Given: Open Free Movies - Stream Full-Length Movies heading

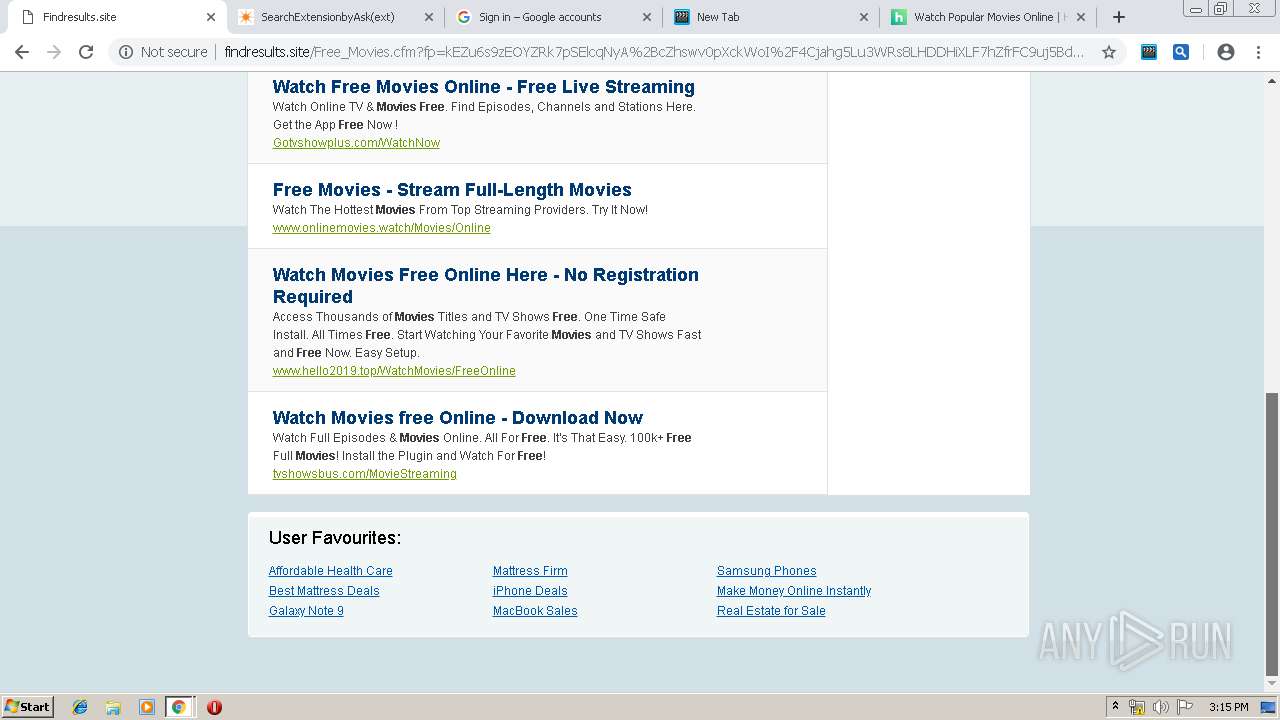Looking at the screenshot, I should [452, 190].
